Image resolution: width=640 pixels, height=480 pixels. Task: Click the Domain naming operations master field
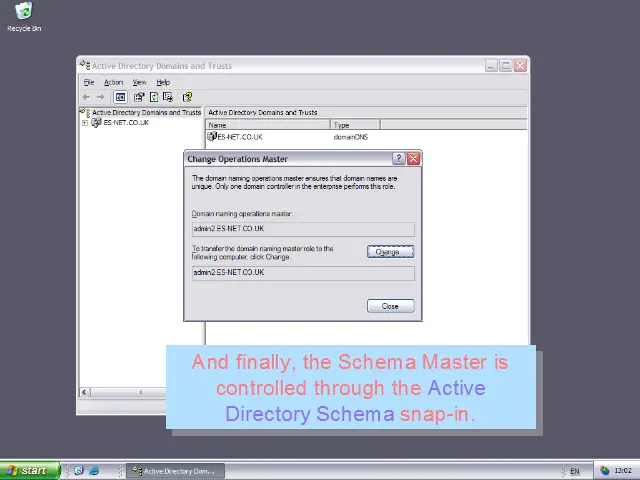303,229
